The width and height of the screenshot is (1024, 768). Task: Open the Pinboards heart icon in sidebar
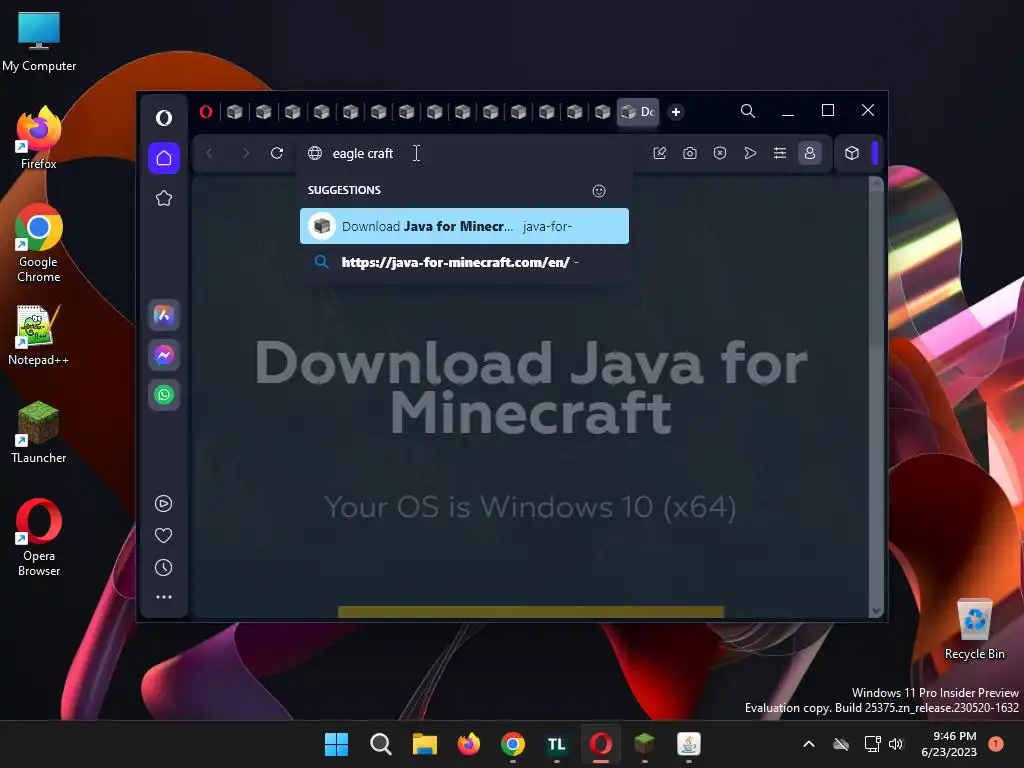coord(163,536)
